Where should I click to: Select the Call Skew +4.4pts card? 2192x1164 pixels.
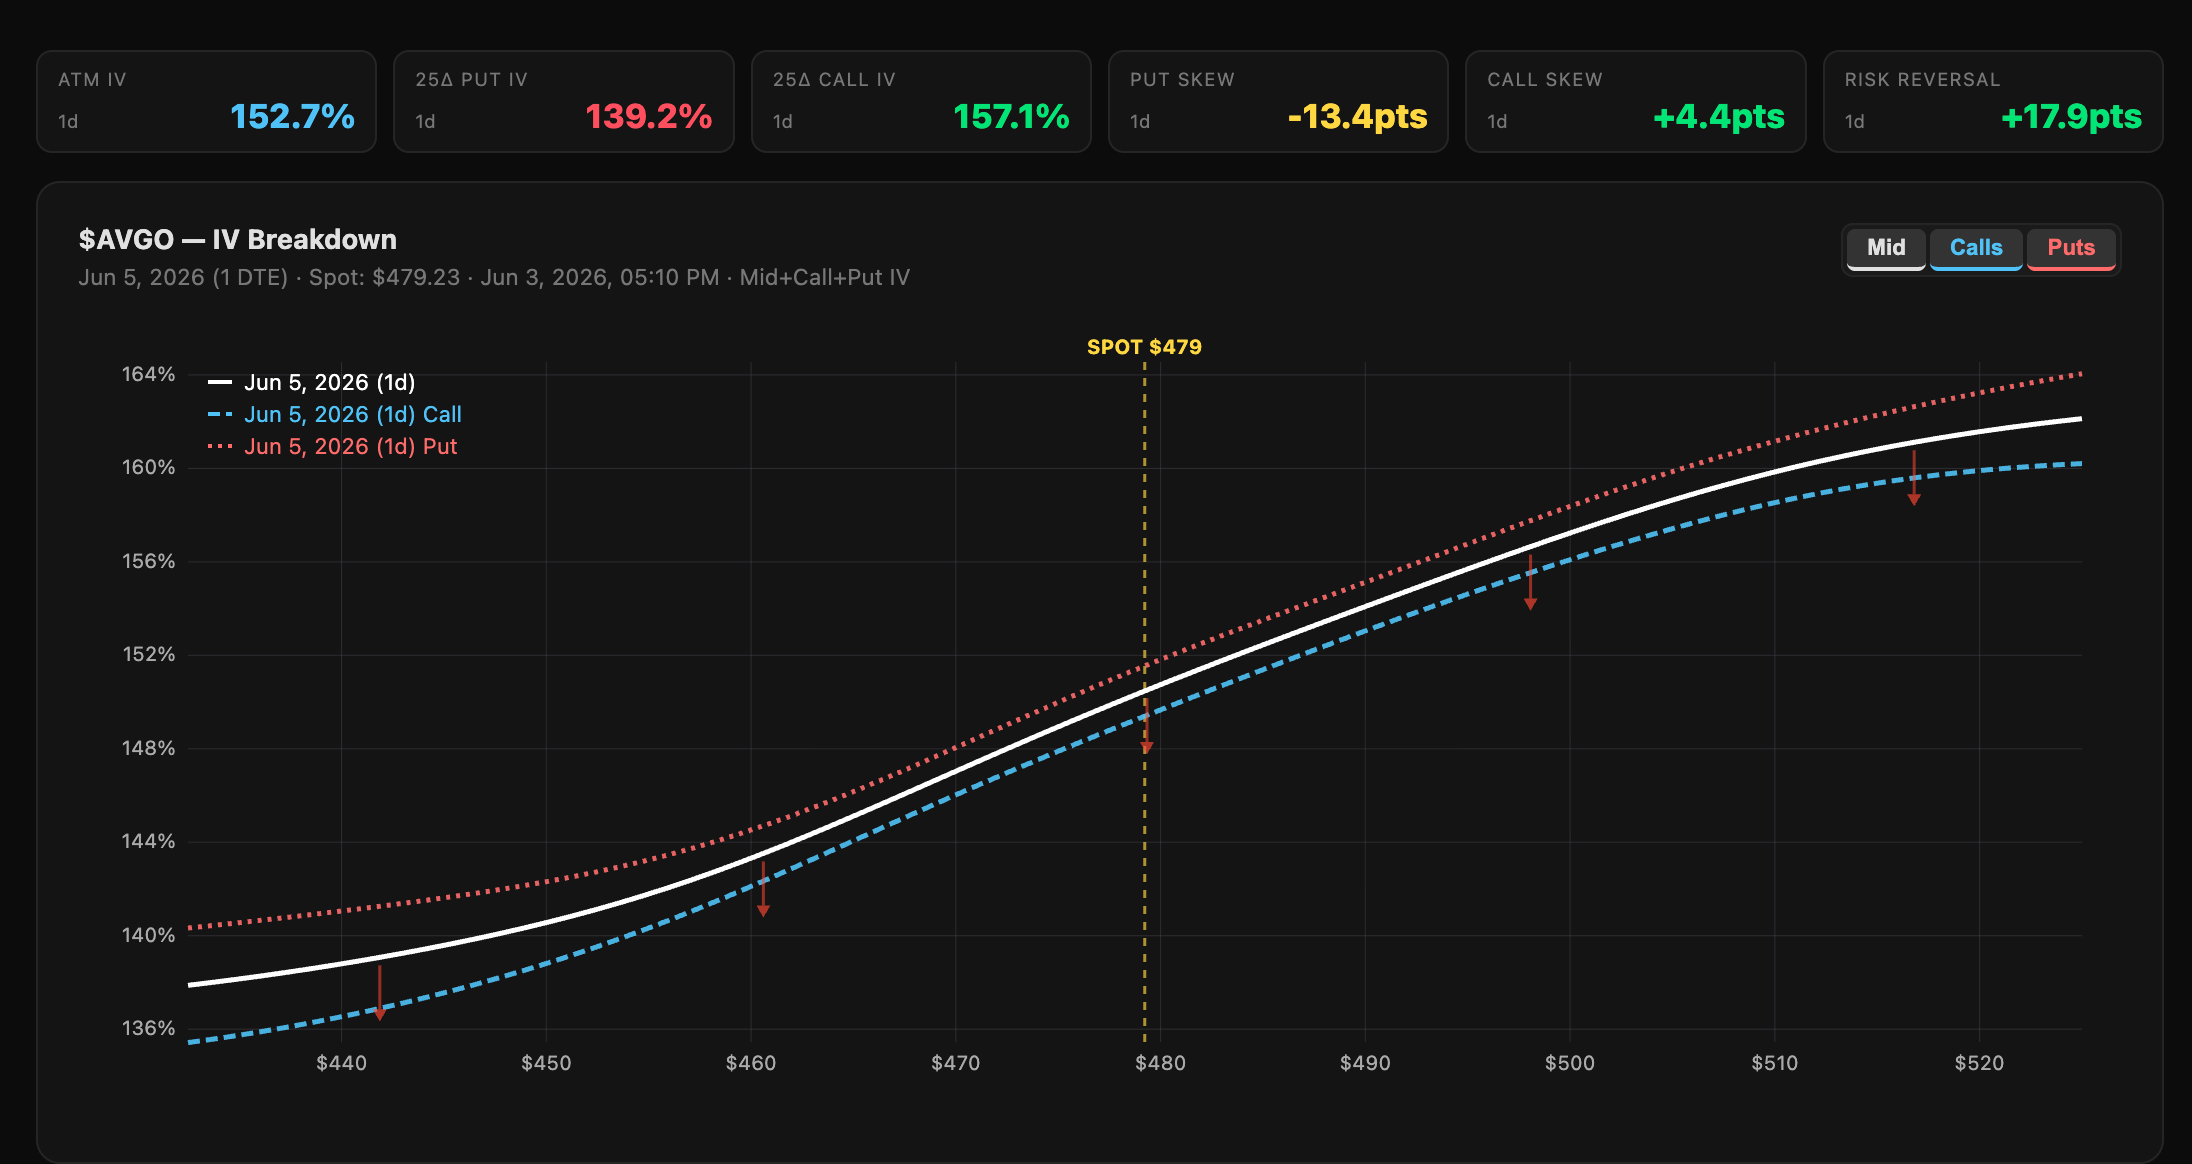point(1636,102)
